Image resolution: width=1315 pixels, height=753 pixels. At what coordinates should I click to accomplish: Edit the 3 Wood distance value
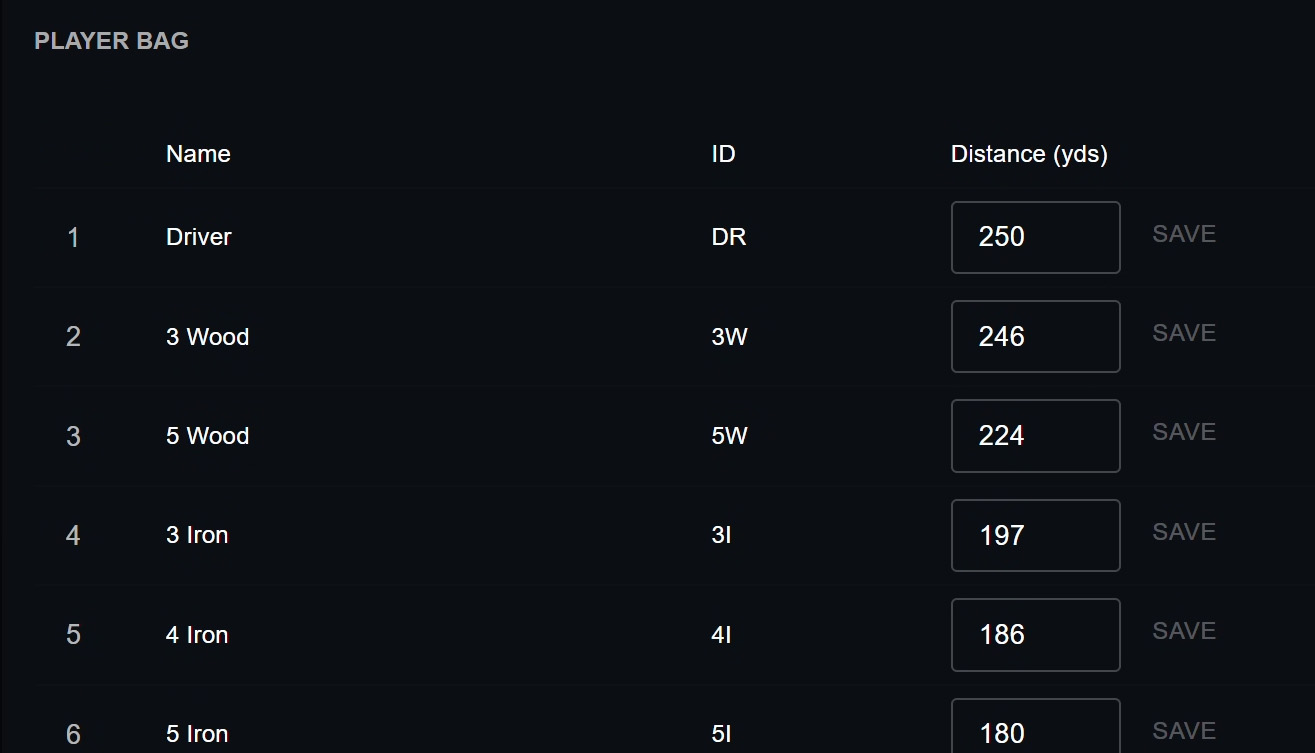tap(1035, 336)
